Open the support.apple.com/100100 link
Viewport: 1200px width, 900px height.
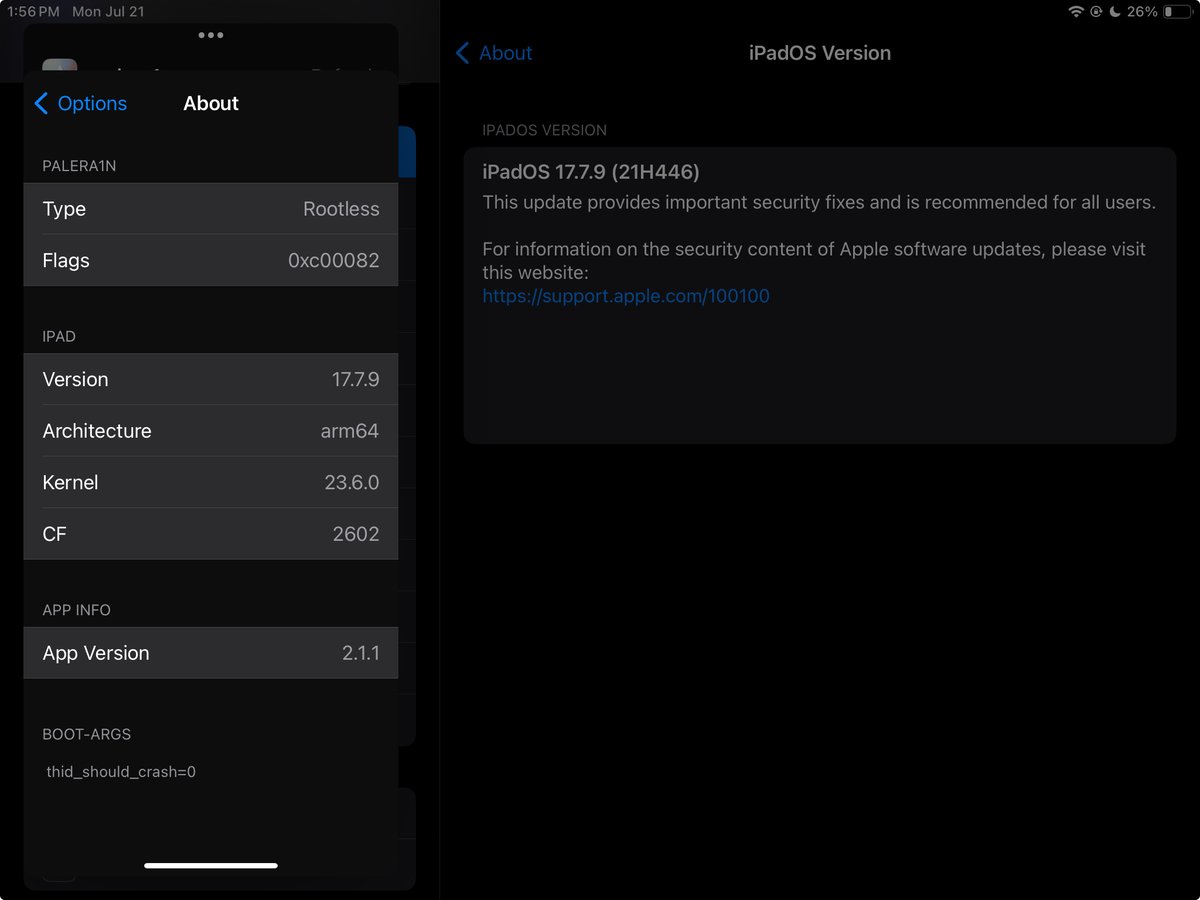click(626, 296)
